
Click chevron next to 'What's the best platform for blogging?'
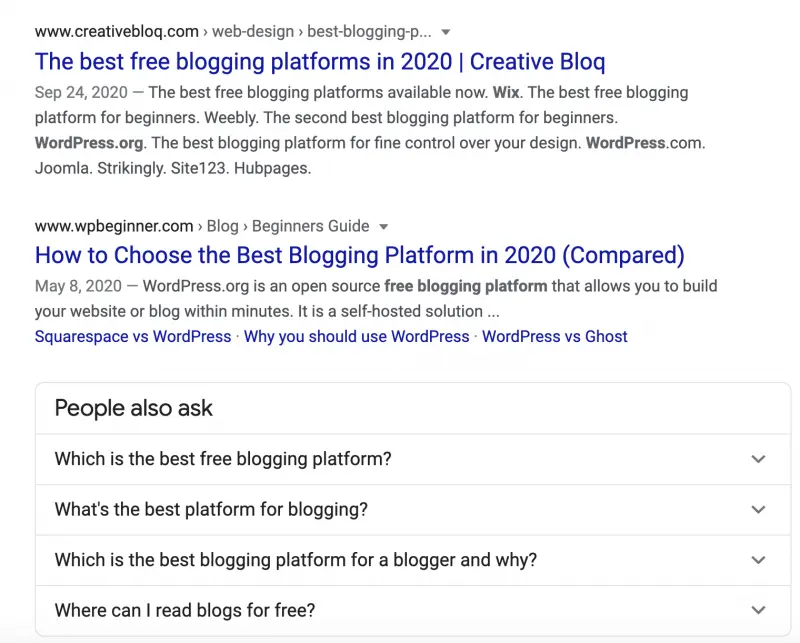point(758,509)
